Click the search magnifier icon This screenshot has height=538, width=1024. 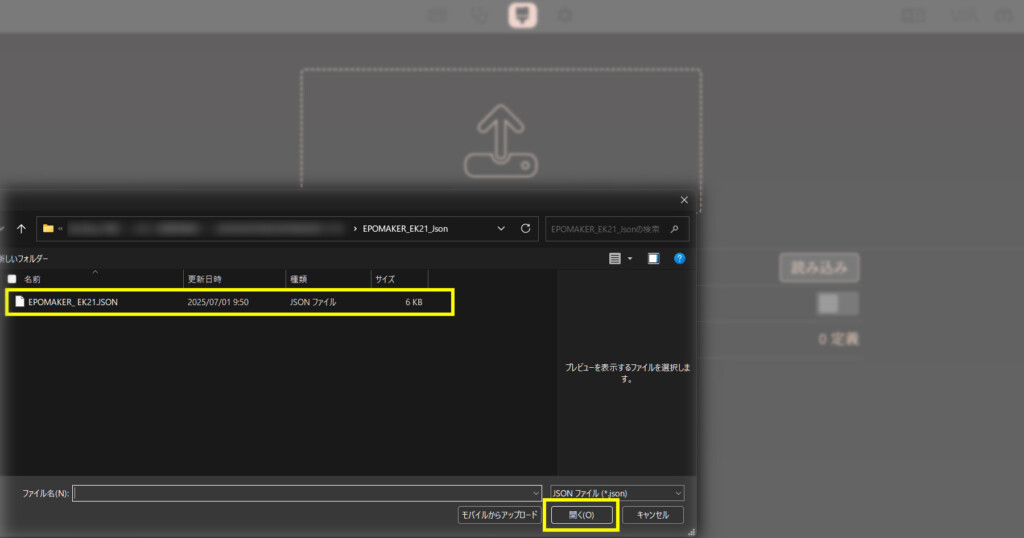coord(675,229)
